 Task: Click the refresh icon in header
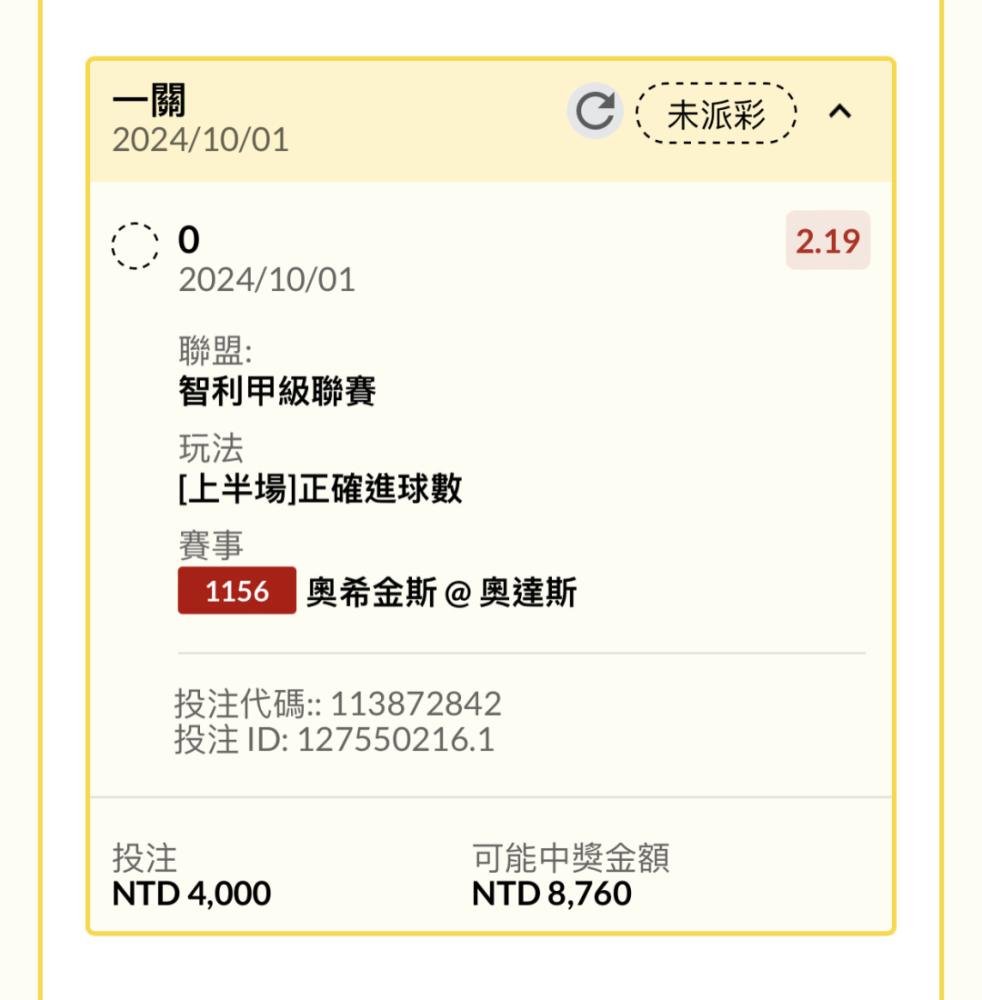coord(595,111)
